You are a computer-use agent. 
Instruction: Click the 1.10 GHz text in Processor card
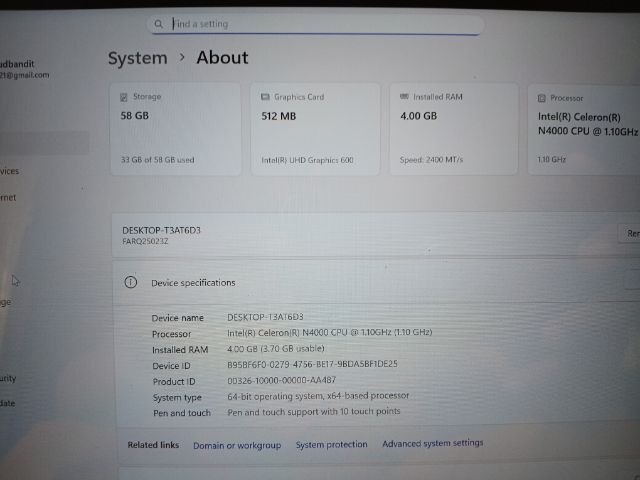pos(552,160)
